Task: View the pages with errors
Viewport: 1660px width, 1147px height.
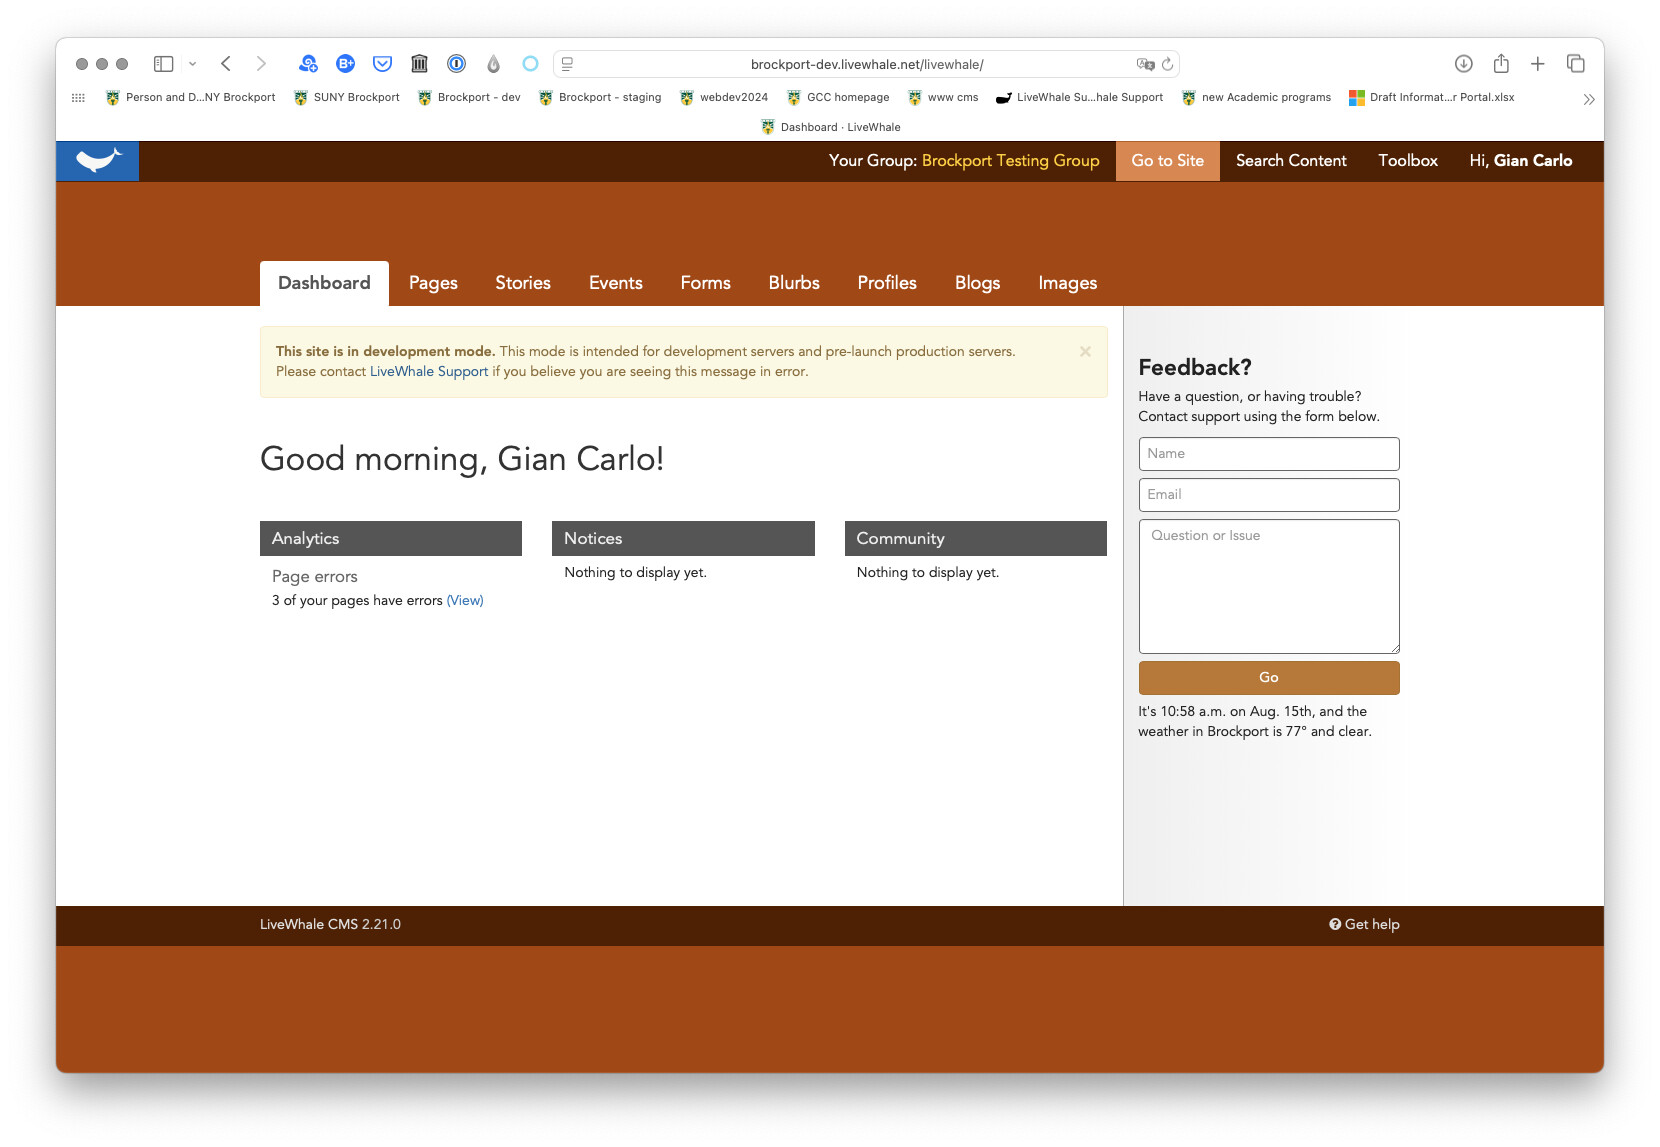Action: point(464,601)
